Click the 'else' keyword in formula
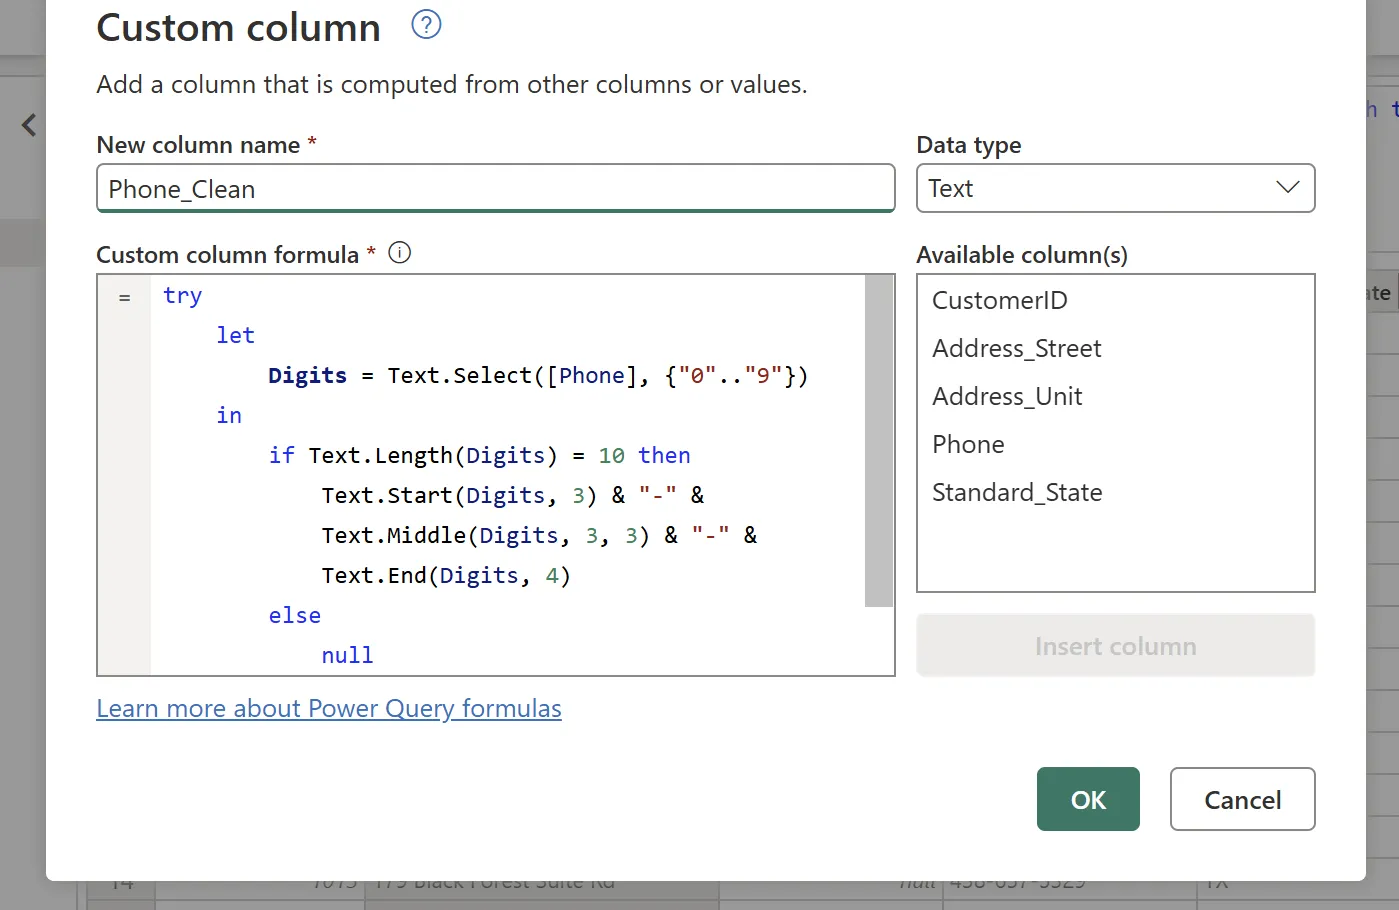This screenshot has height=910, width=1399. [295, 615]
